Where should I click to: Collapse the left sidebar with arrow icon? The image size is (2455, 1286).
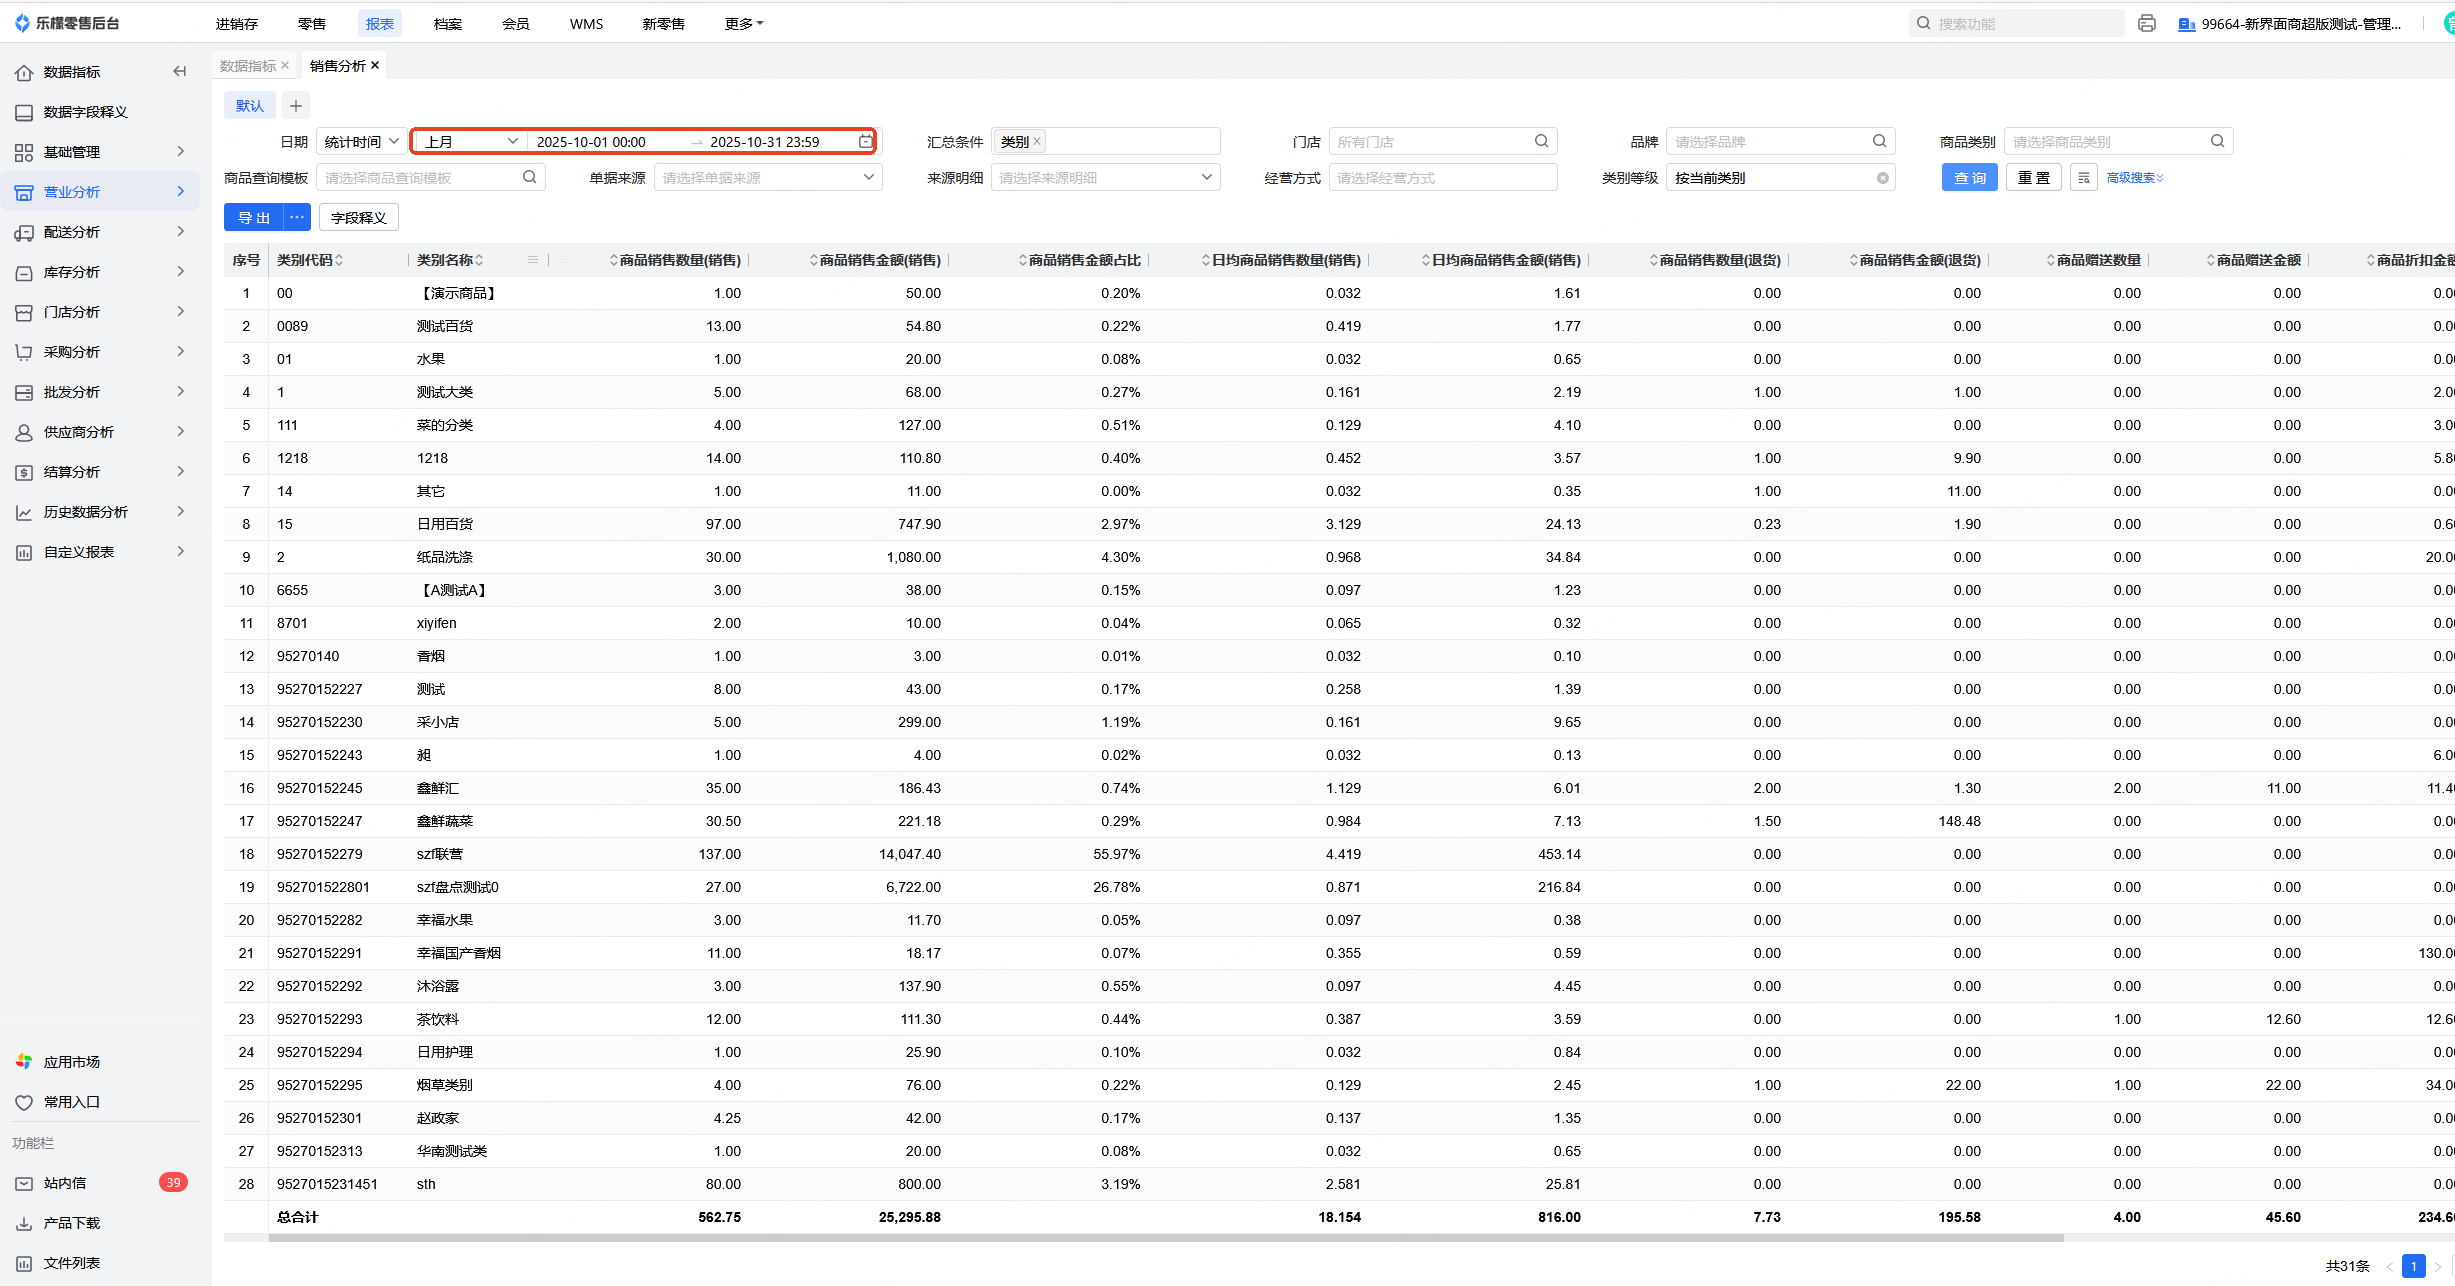[180, 71]
